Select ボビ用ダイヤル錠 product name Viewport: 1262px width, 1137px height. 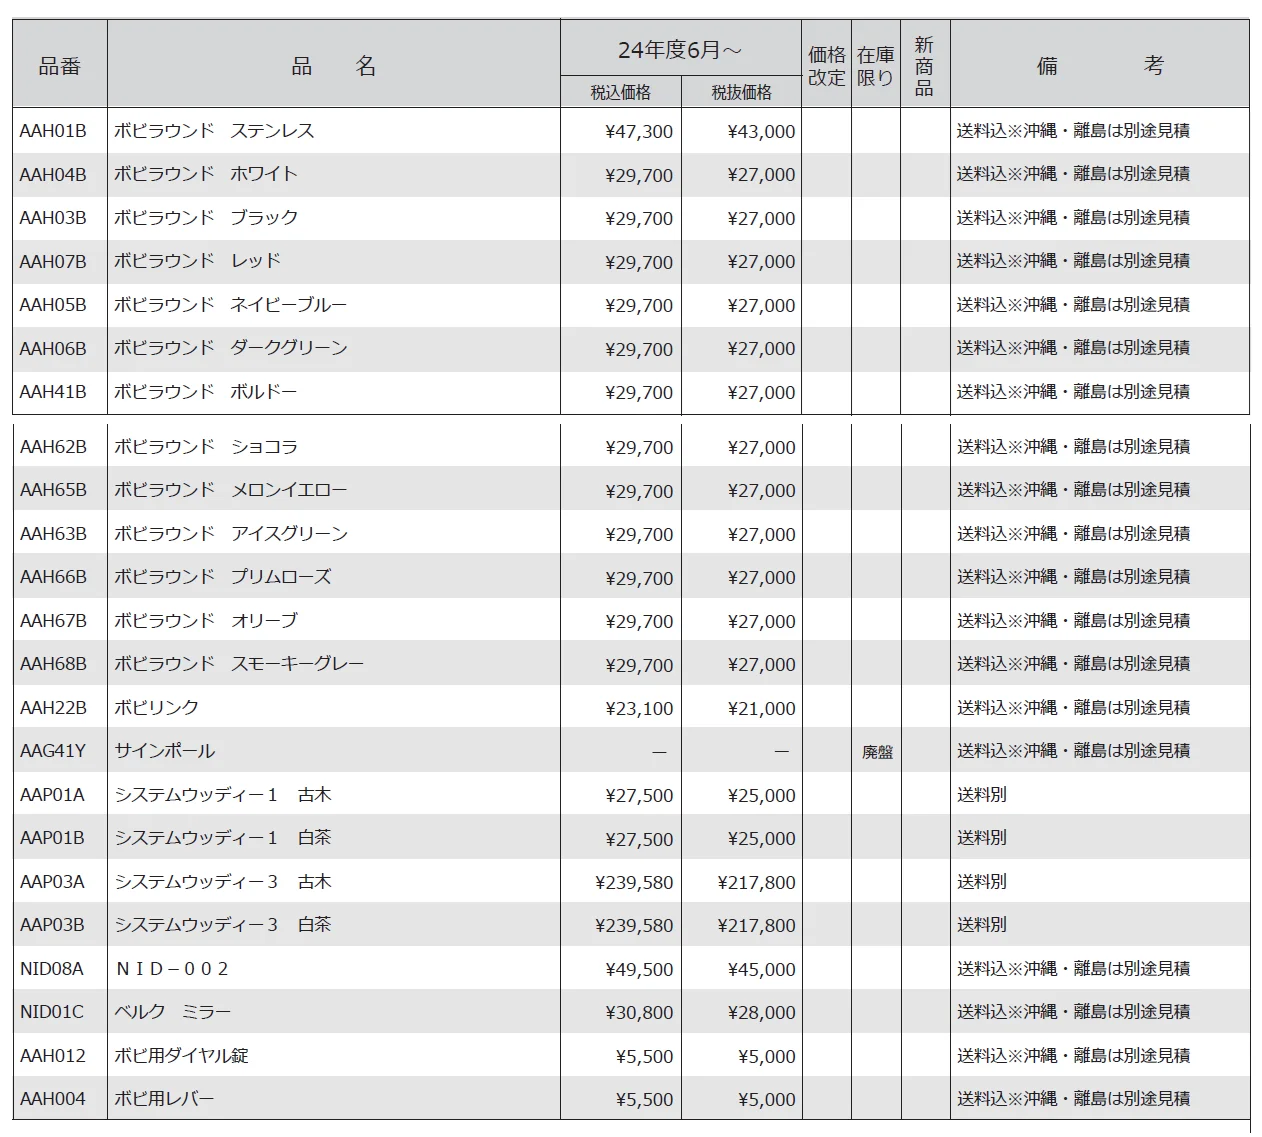click(181, 1056)
